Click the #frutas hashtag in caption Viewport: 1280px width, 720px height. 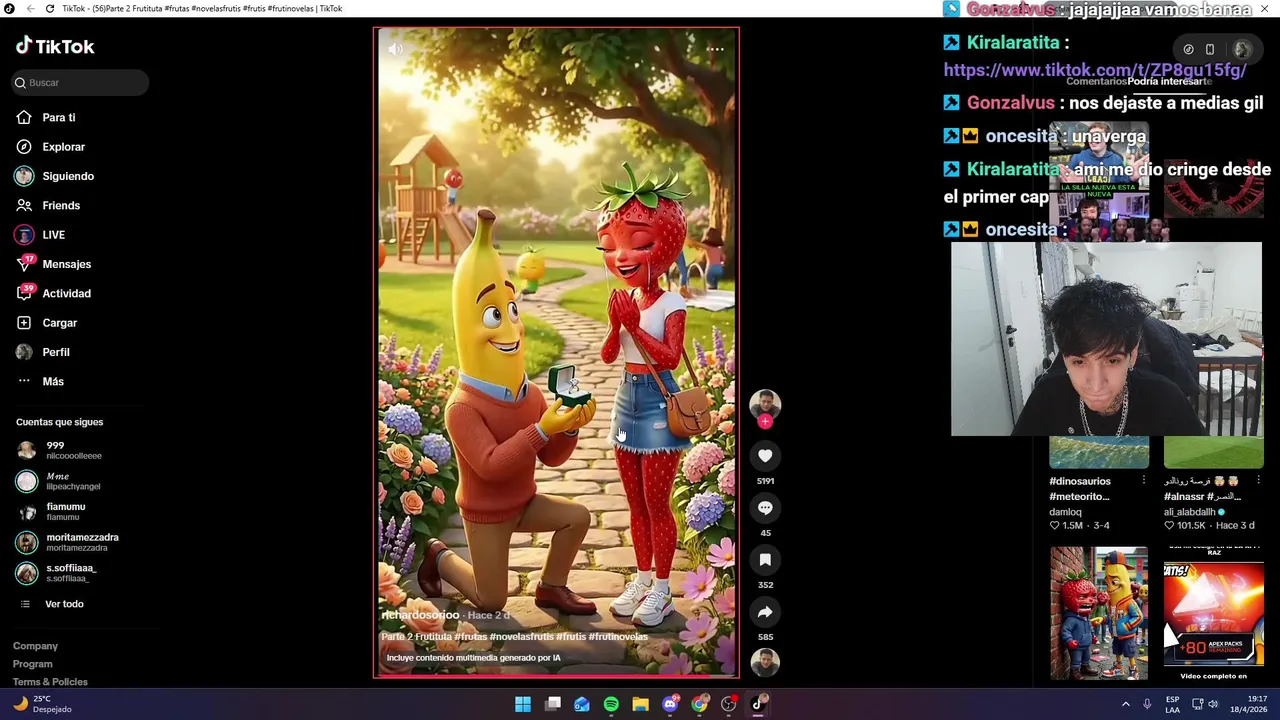pyautogui.click(x=471, y=637)
